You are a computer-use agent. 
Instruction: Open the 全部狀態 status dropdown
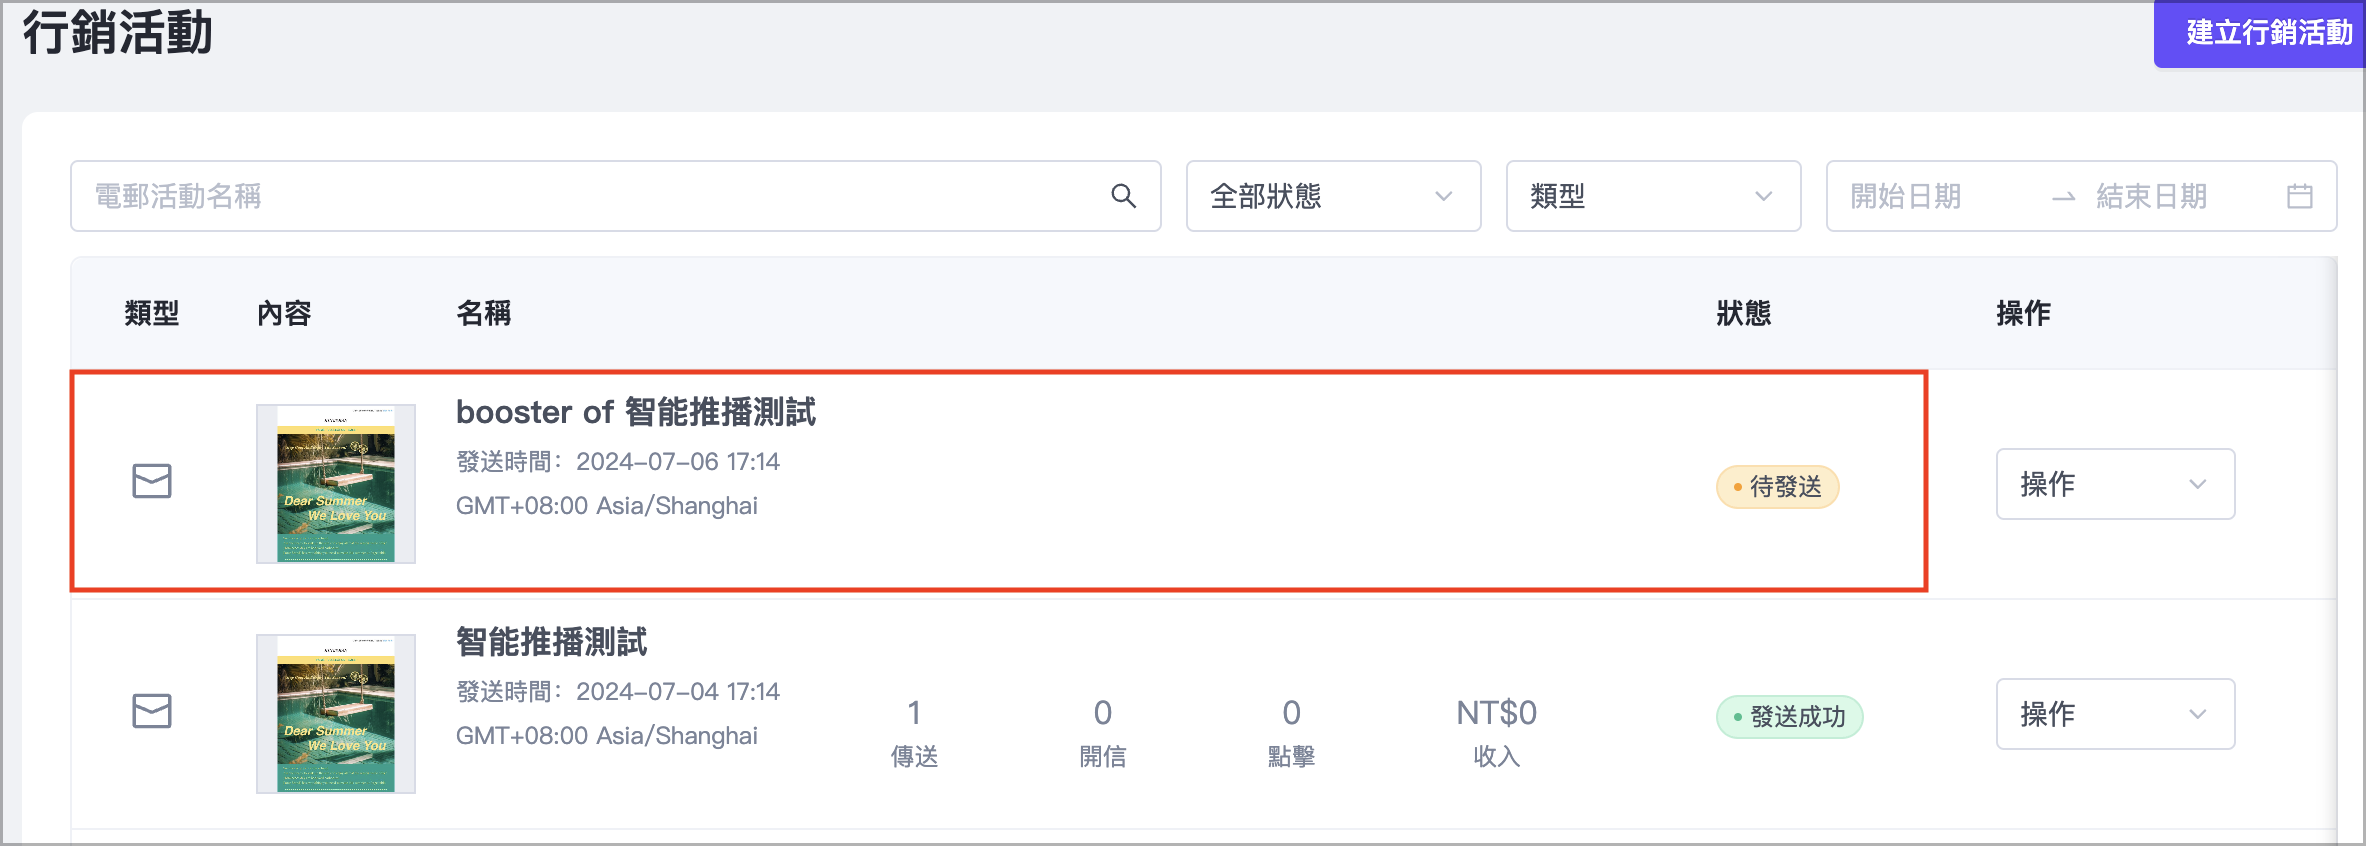(1332, 196)
